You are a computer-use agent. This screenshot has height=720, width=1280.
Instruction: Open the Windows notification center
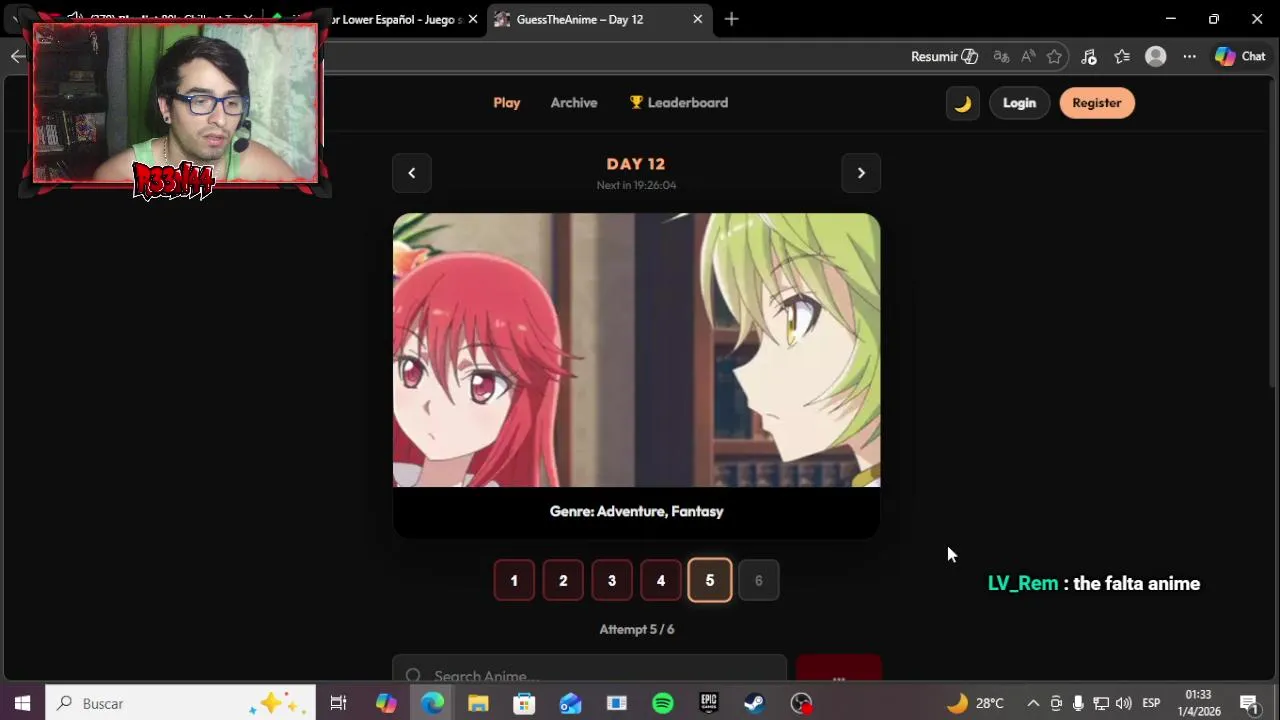pos(1249,703)
